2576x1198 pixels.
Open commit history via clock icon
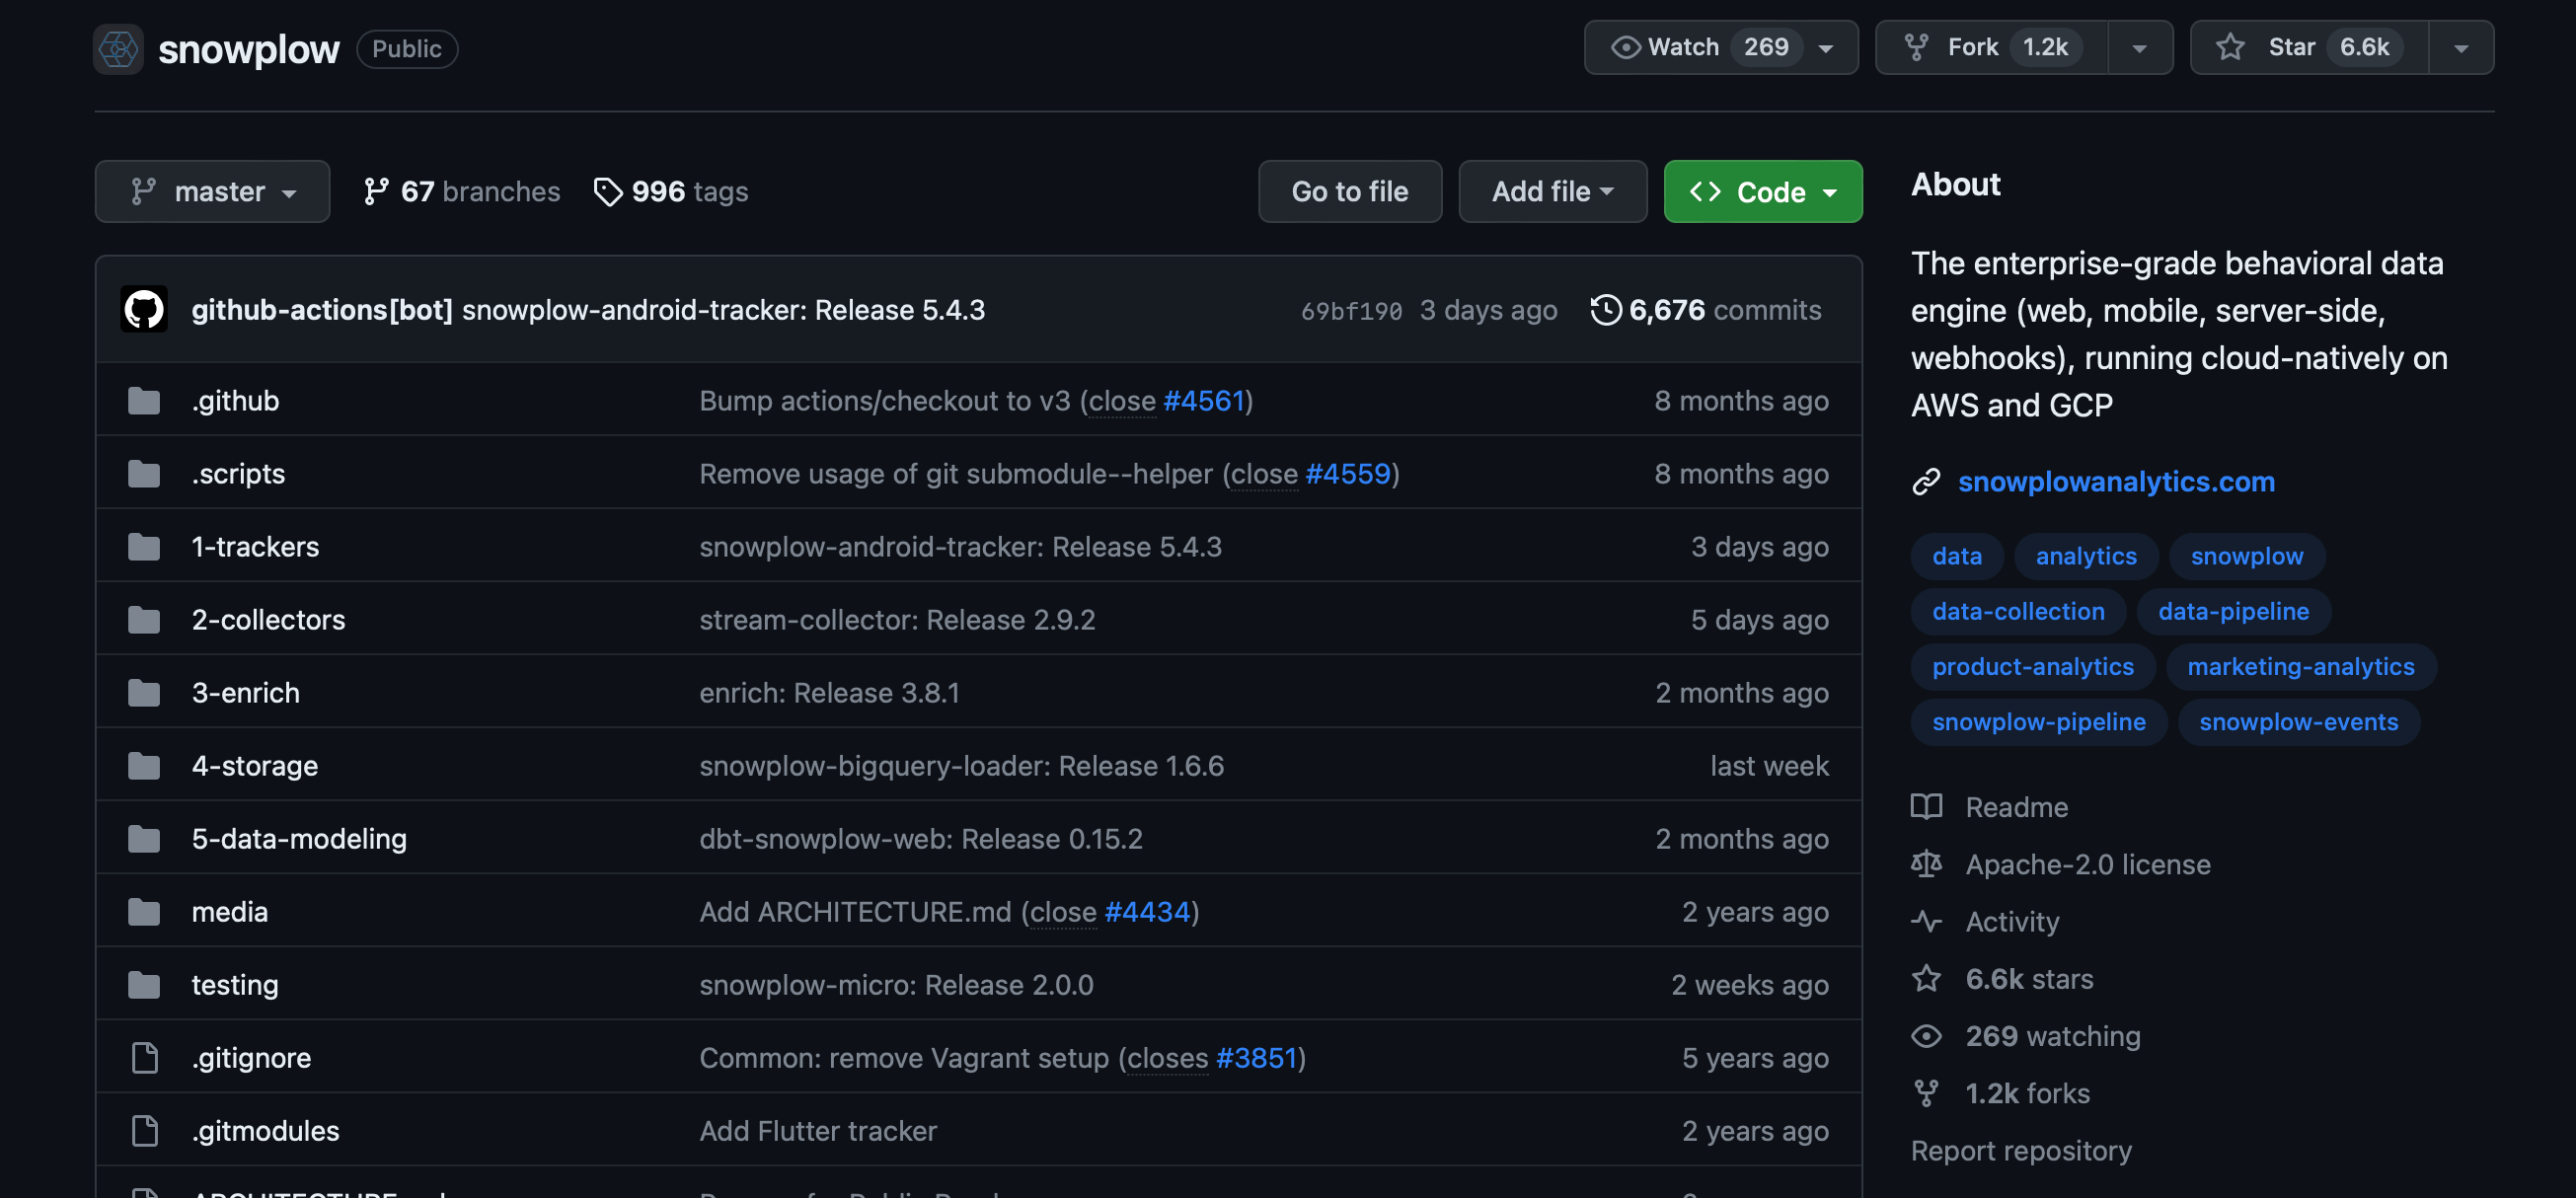pos(1605,309)
